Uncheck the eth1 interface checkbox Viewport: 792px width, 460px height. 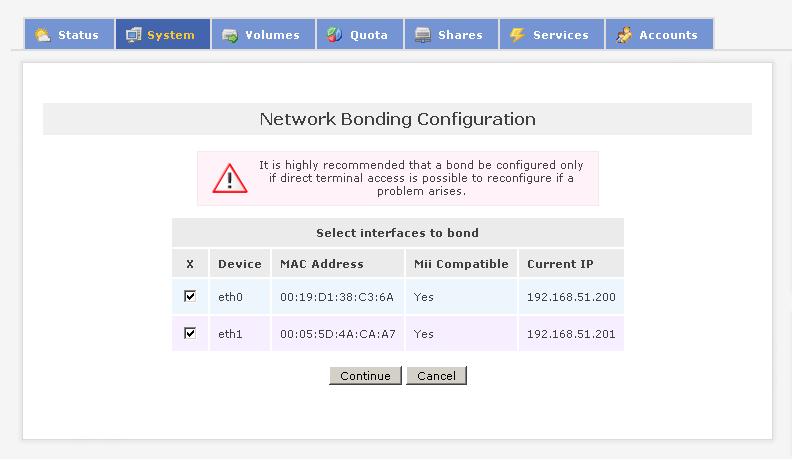click(x=190, y=333)
